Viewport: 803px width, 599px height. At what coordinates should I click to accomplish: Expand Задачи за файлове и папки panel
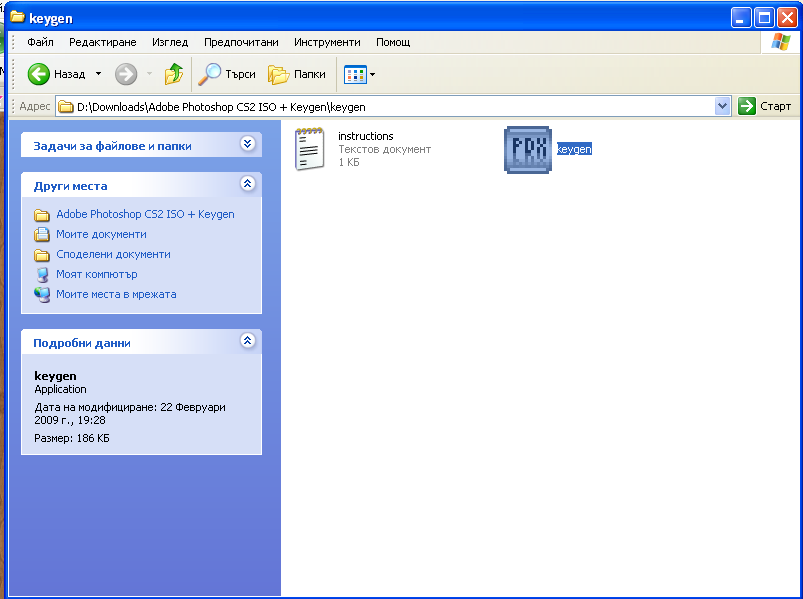click(248, 144)
